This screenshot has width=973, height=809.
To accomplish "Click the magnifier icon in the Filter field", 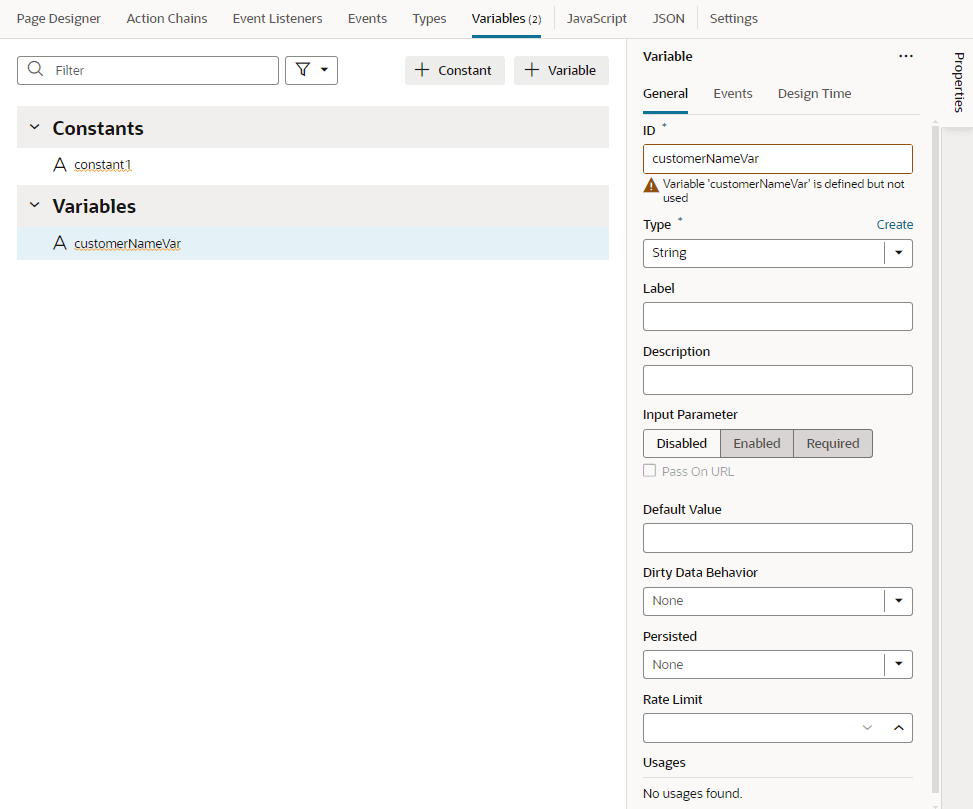I will click(x=33, y=70).
